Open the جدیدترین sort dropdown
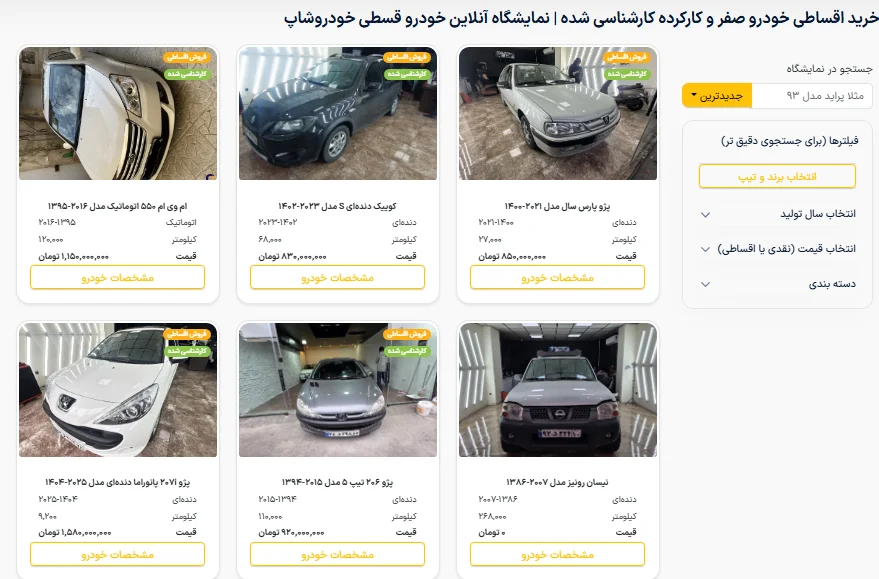 (716, 96)
